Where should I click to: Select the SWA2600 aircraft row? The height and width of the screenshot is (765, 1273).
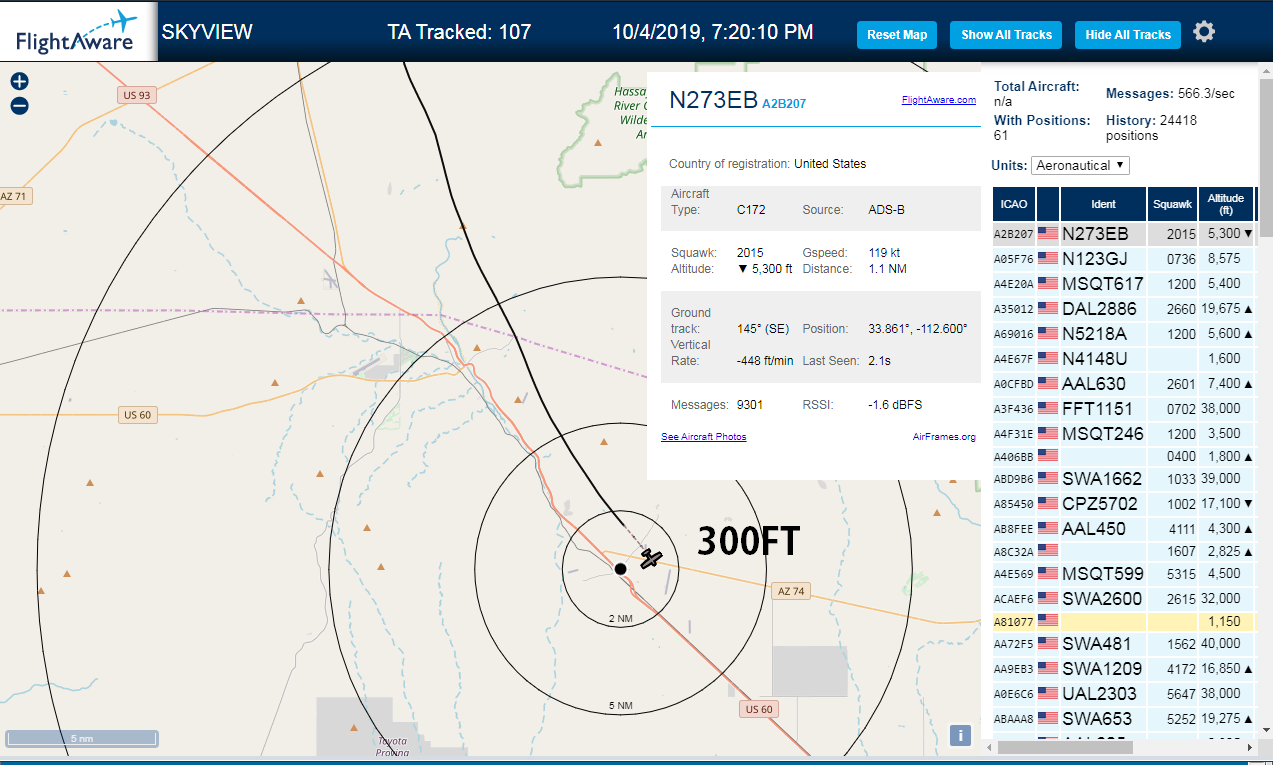[x=1124, y=599]
